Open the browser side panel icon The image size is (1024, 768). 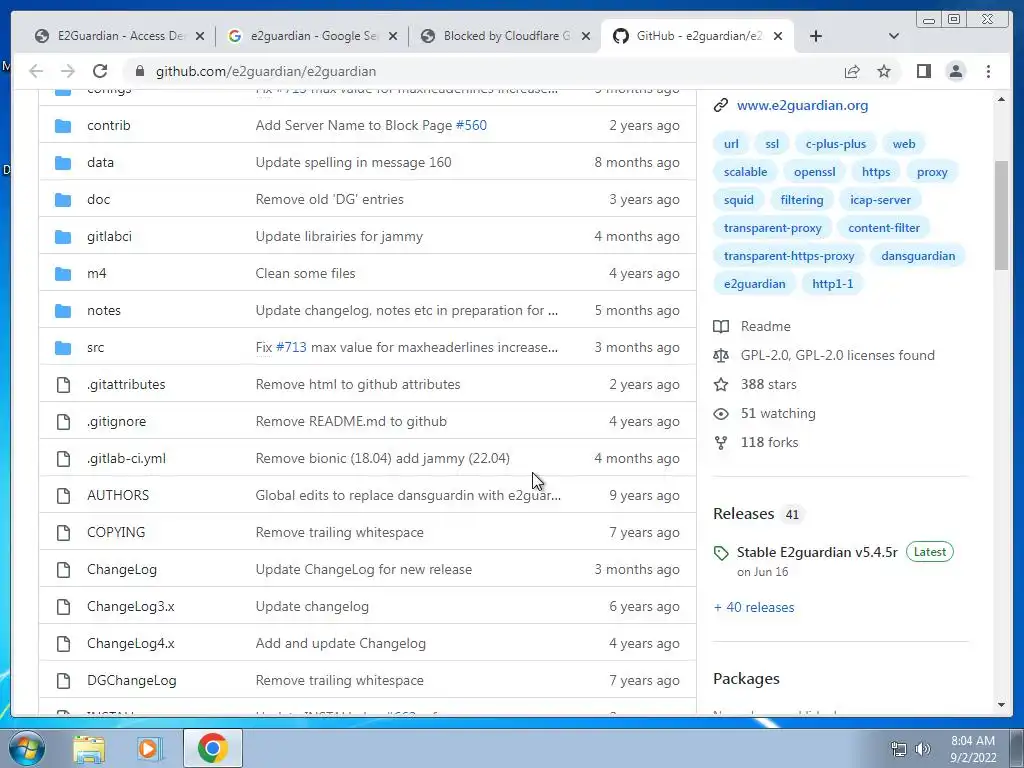(x=923, y=71)
